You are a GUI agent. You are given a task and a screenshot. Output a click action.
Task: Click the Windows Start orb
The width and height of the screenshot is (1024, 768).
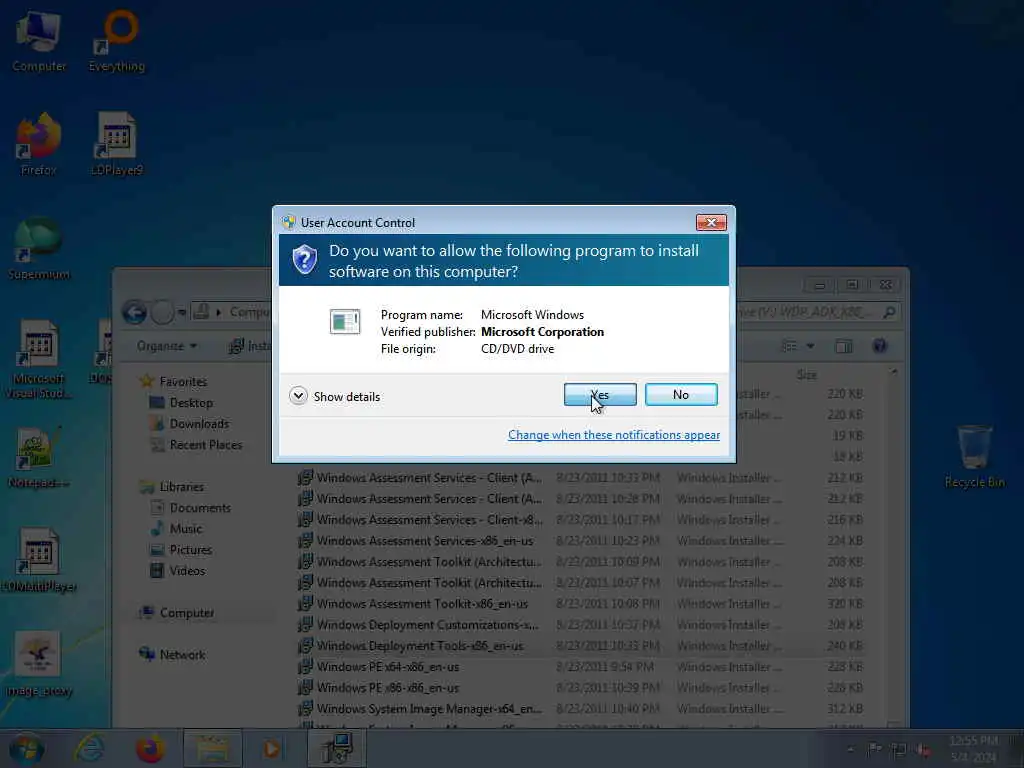click(26, 748)
